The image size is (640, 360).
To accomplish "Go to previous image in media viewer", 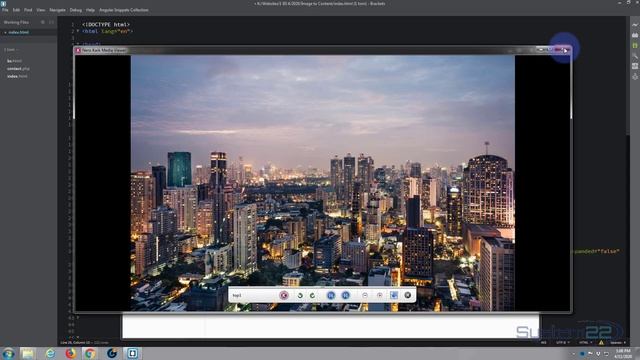I will [x=331, y=295].
